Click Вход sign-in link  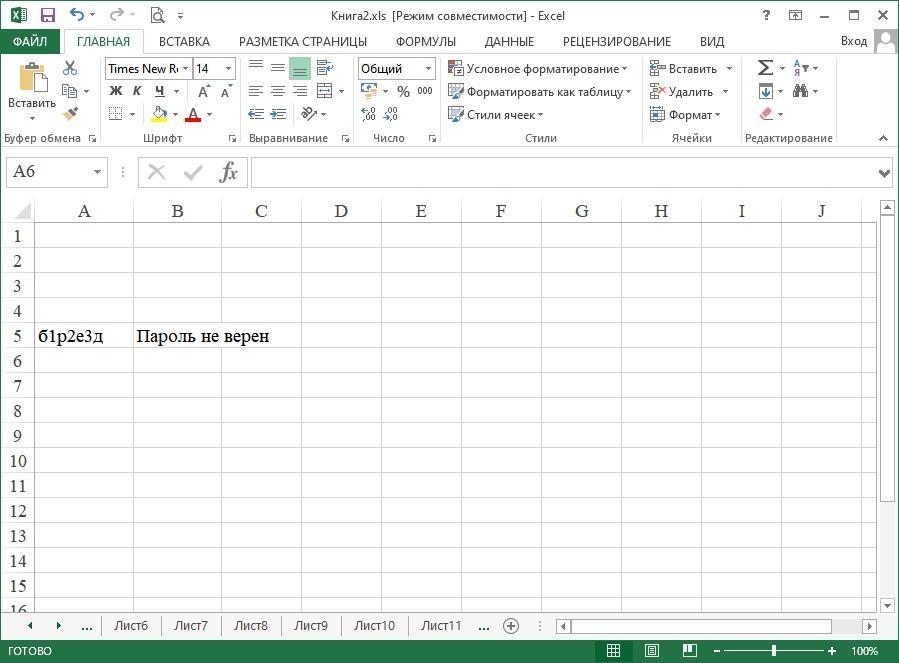(854, 41)
